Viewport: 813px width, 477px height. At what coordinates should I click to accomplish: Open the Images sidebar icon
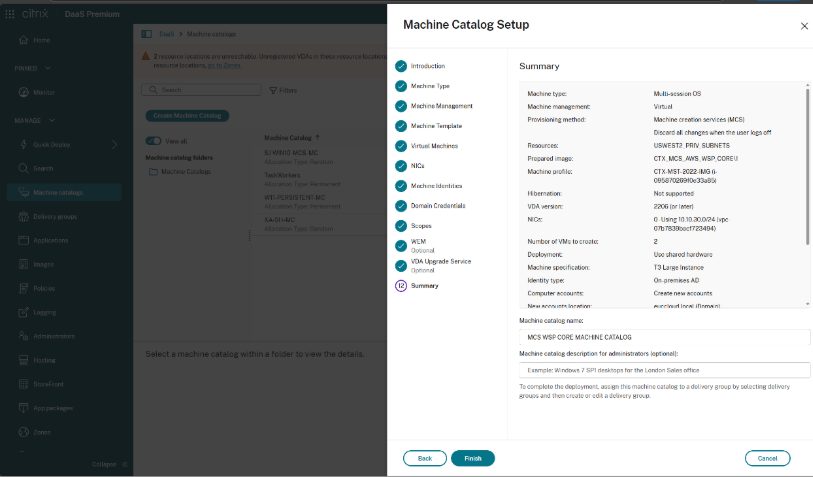click(23, 264)
